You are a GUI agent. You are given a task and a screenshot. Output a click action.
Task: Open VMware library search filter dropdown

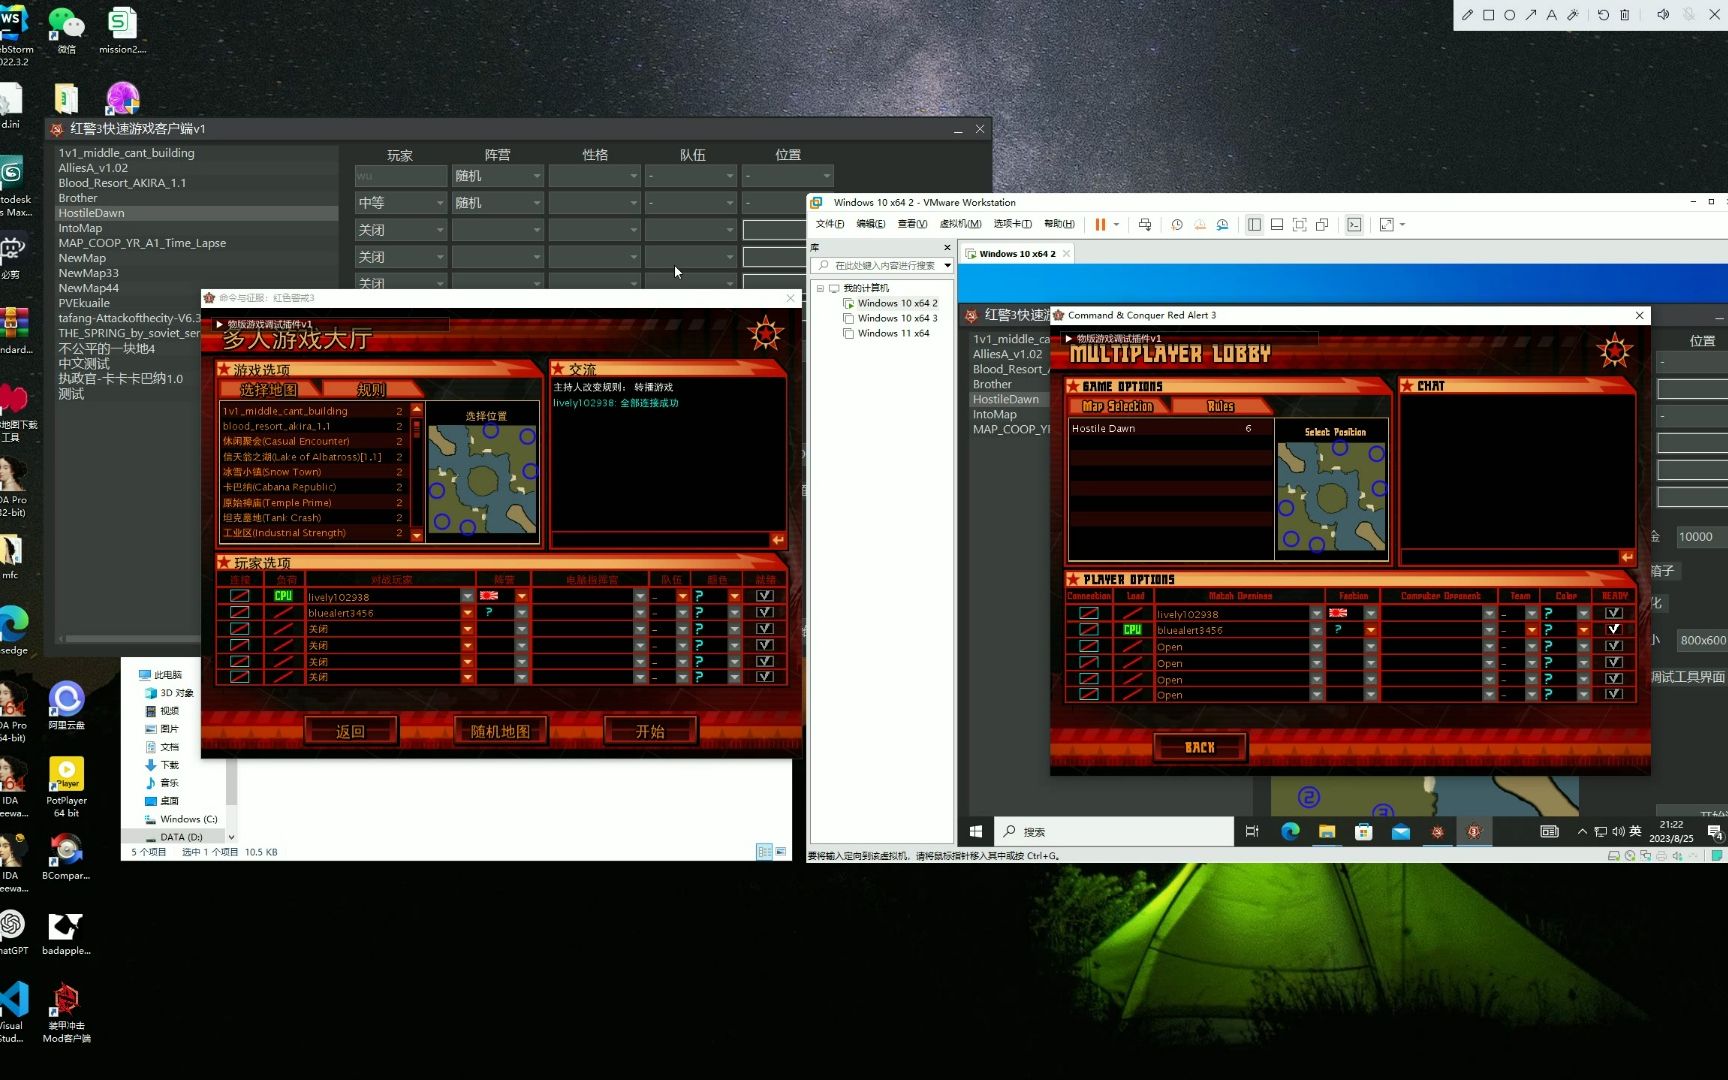[947, 265]
